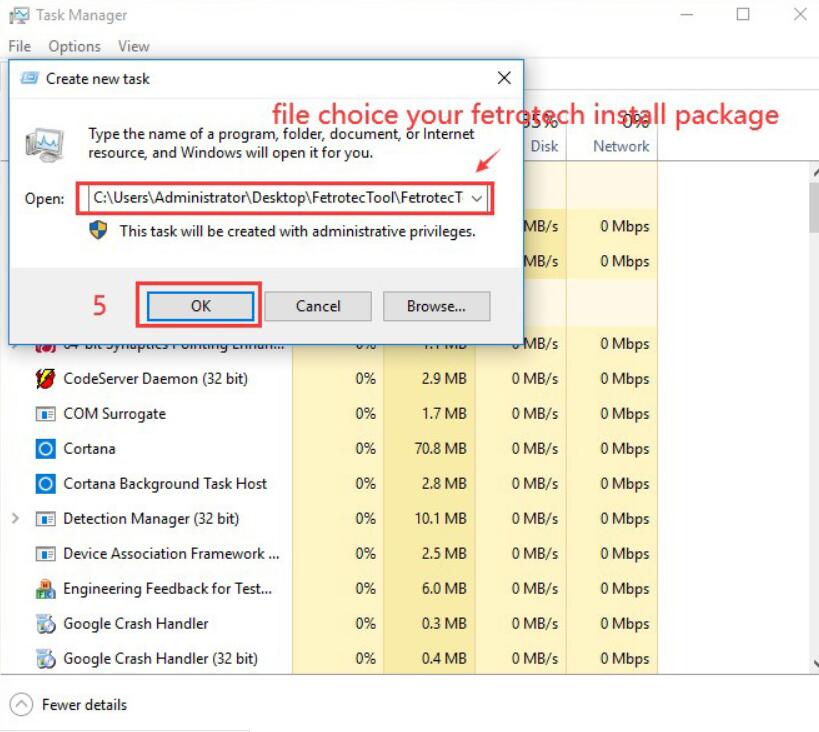The width and height of the screenshot is (819, 732).
Task: Click the Fewer details arrow icon
Action: point(21,704)
